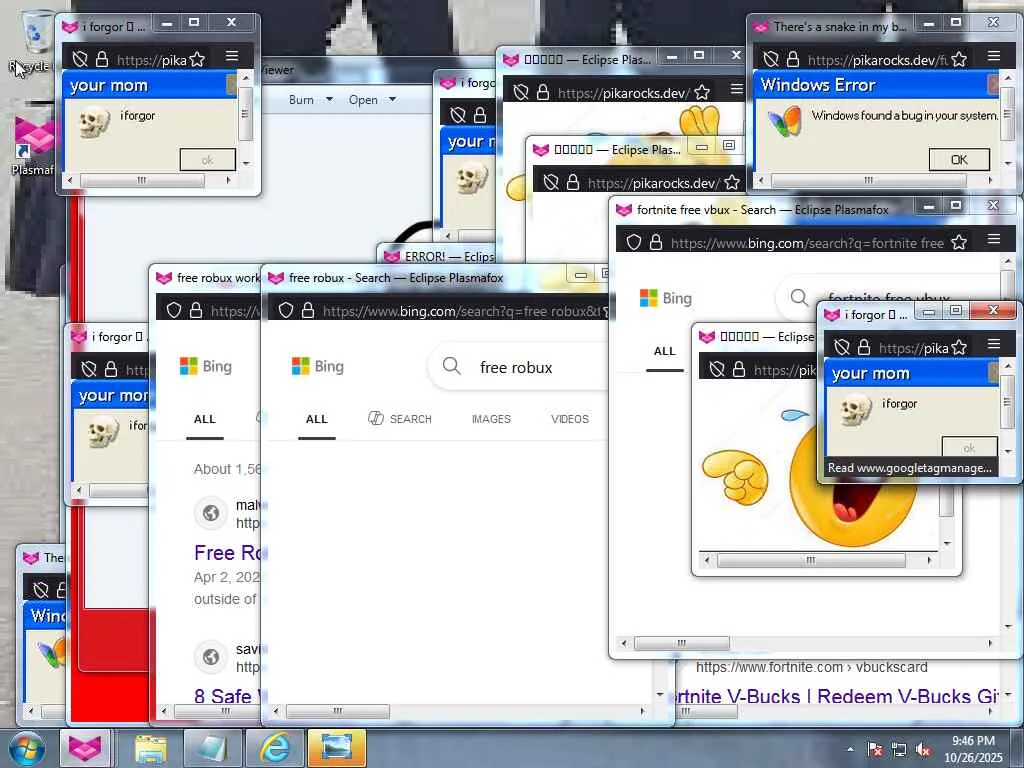Image resolution: width=1024 pixels, height=768 pixels.
Task: Open Internet Explorer from taskbar
Action: tap(274, 748)
